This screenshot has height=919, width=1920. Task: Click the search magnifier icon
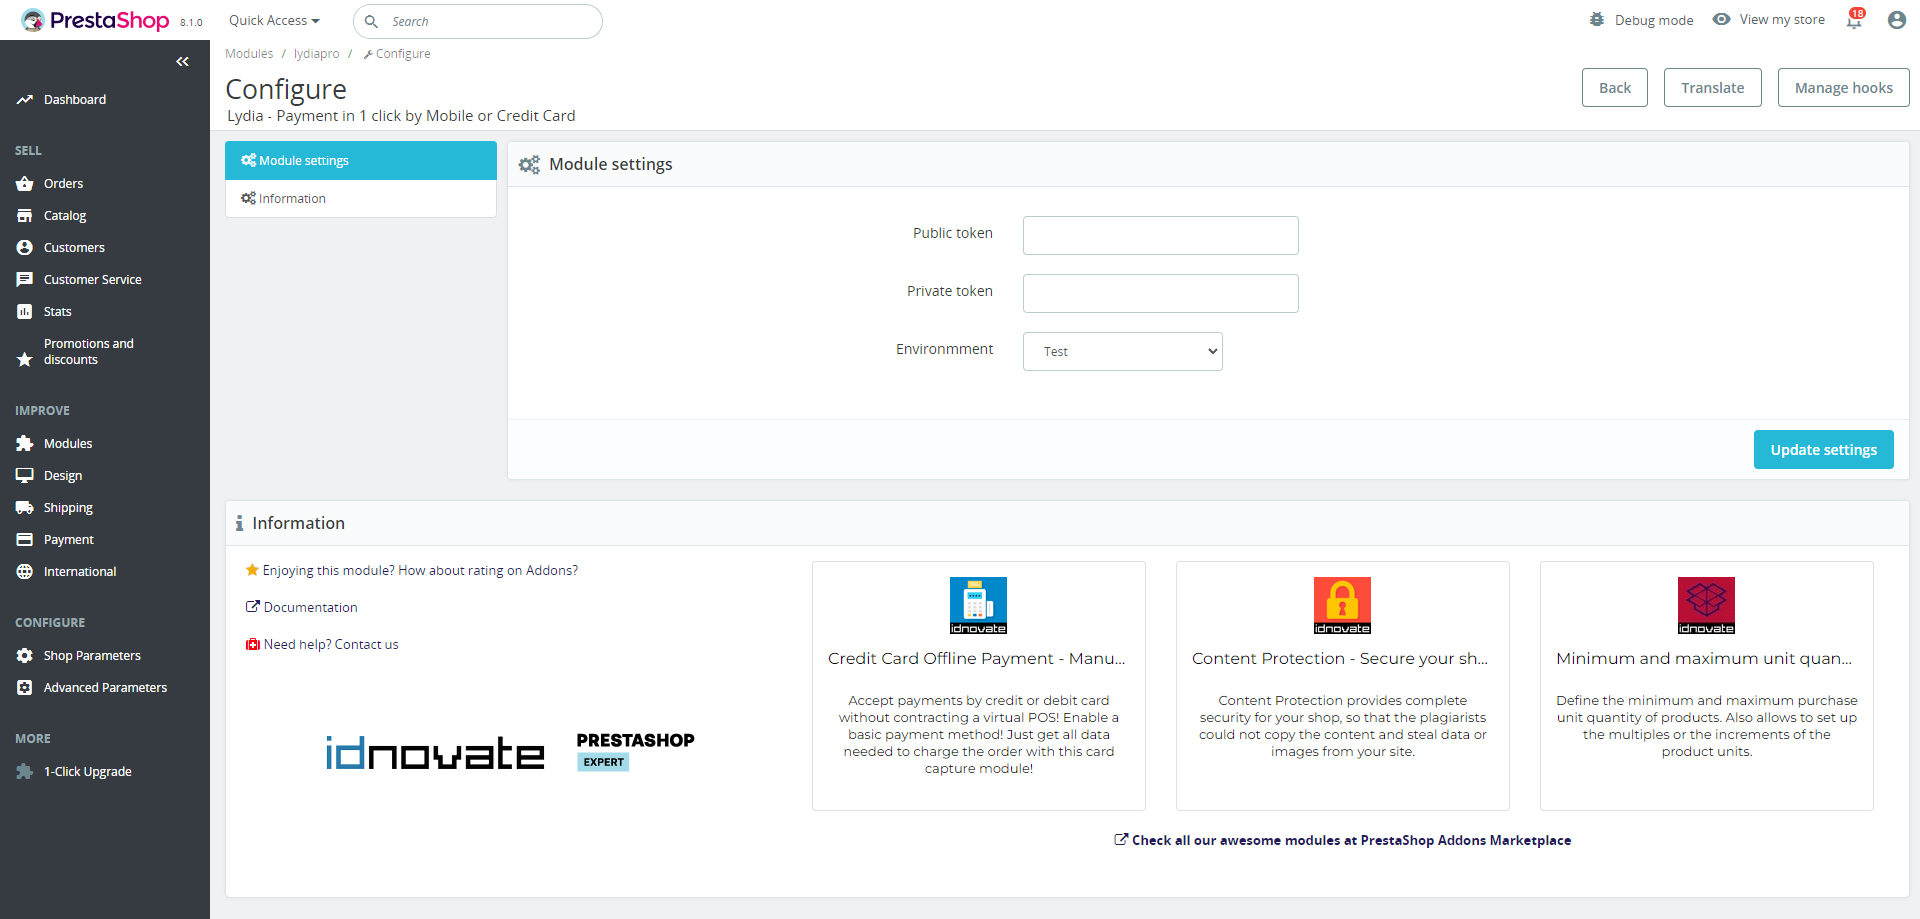[x=371, y=21]
